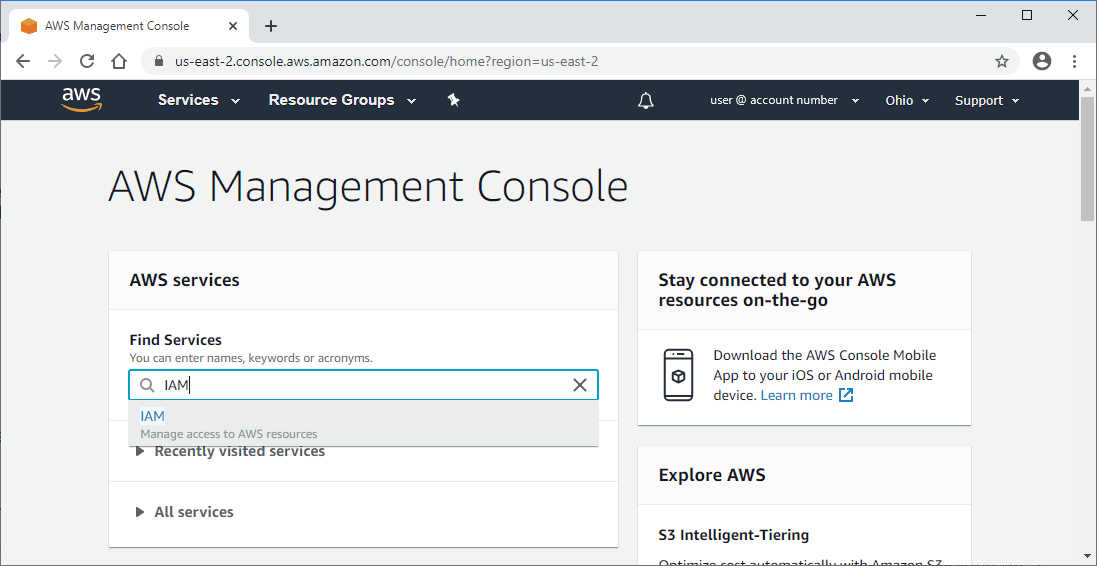Click the page vertical scrollbar thumb
The height and width of the screenshot is (566, 1097).
pos(1088,160)
